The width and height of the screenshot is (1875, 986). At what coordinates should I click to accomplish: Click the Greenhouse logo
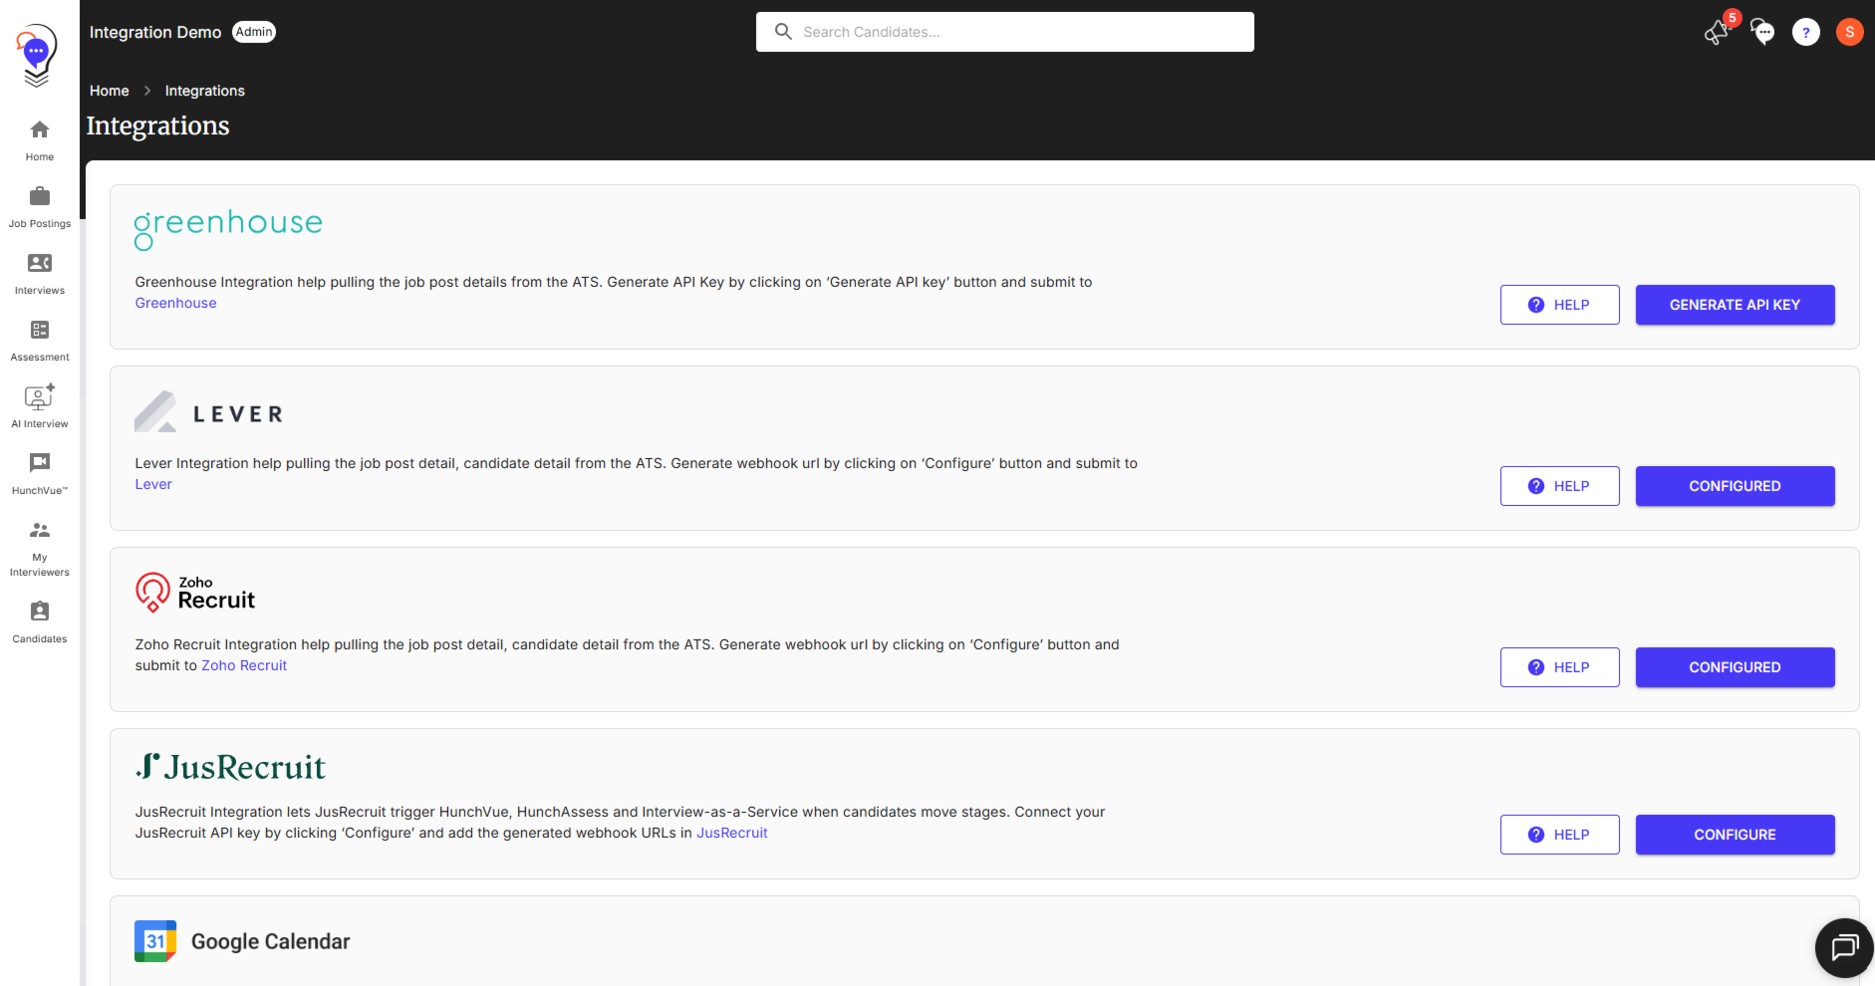(228, 229)
